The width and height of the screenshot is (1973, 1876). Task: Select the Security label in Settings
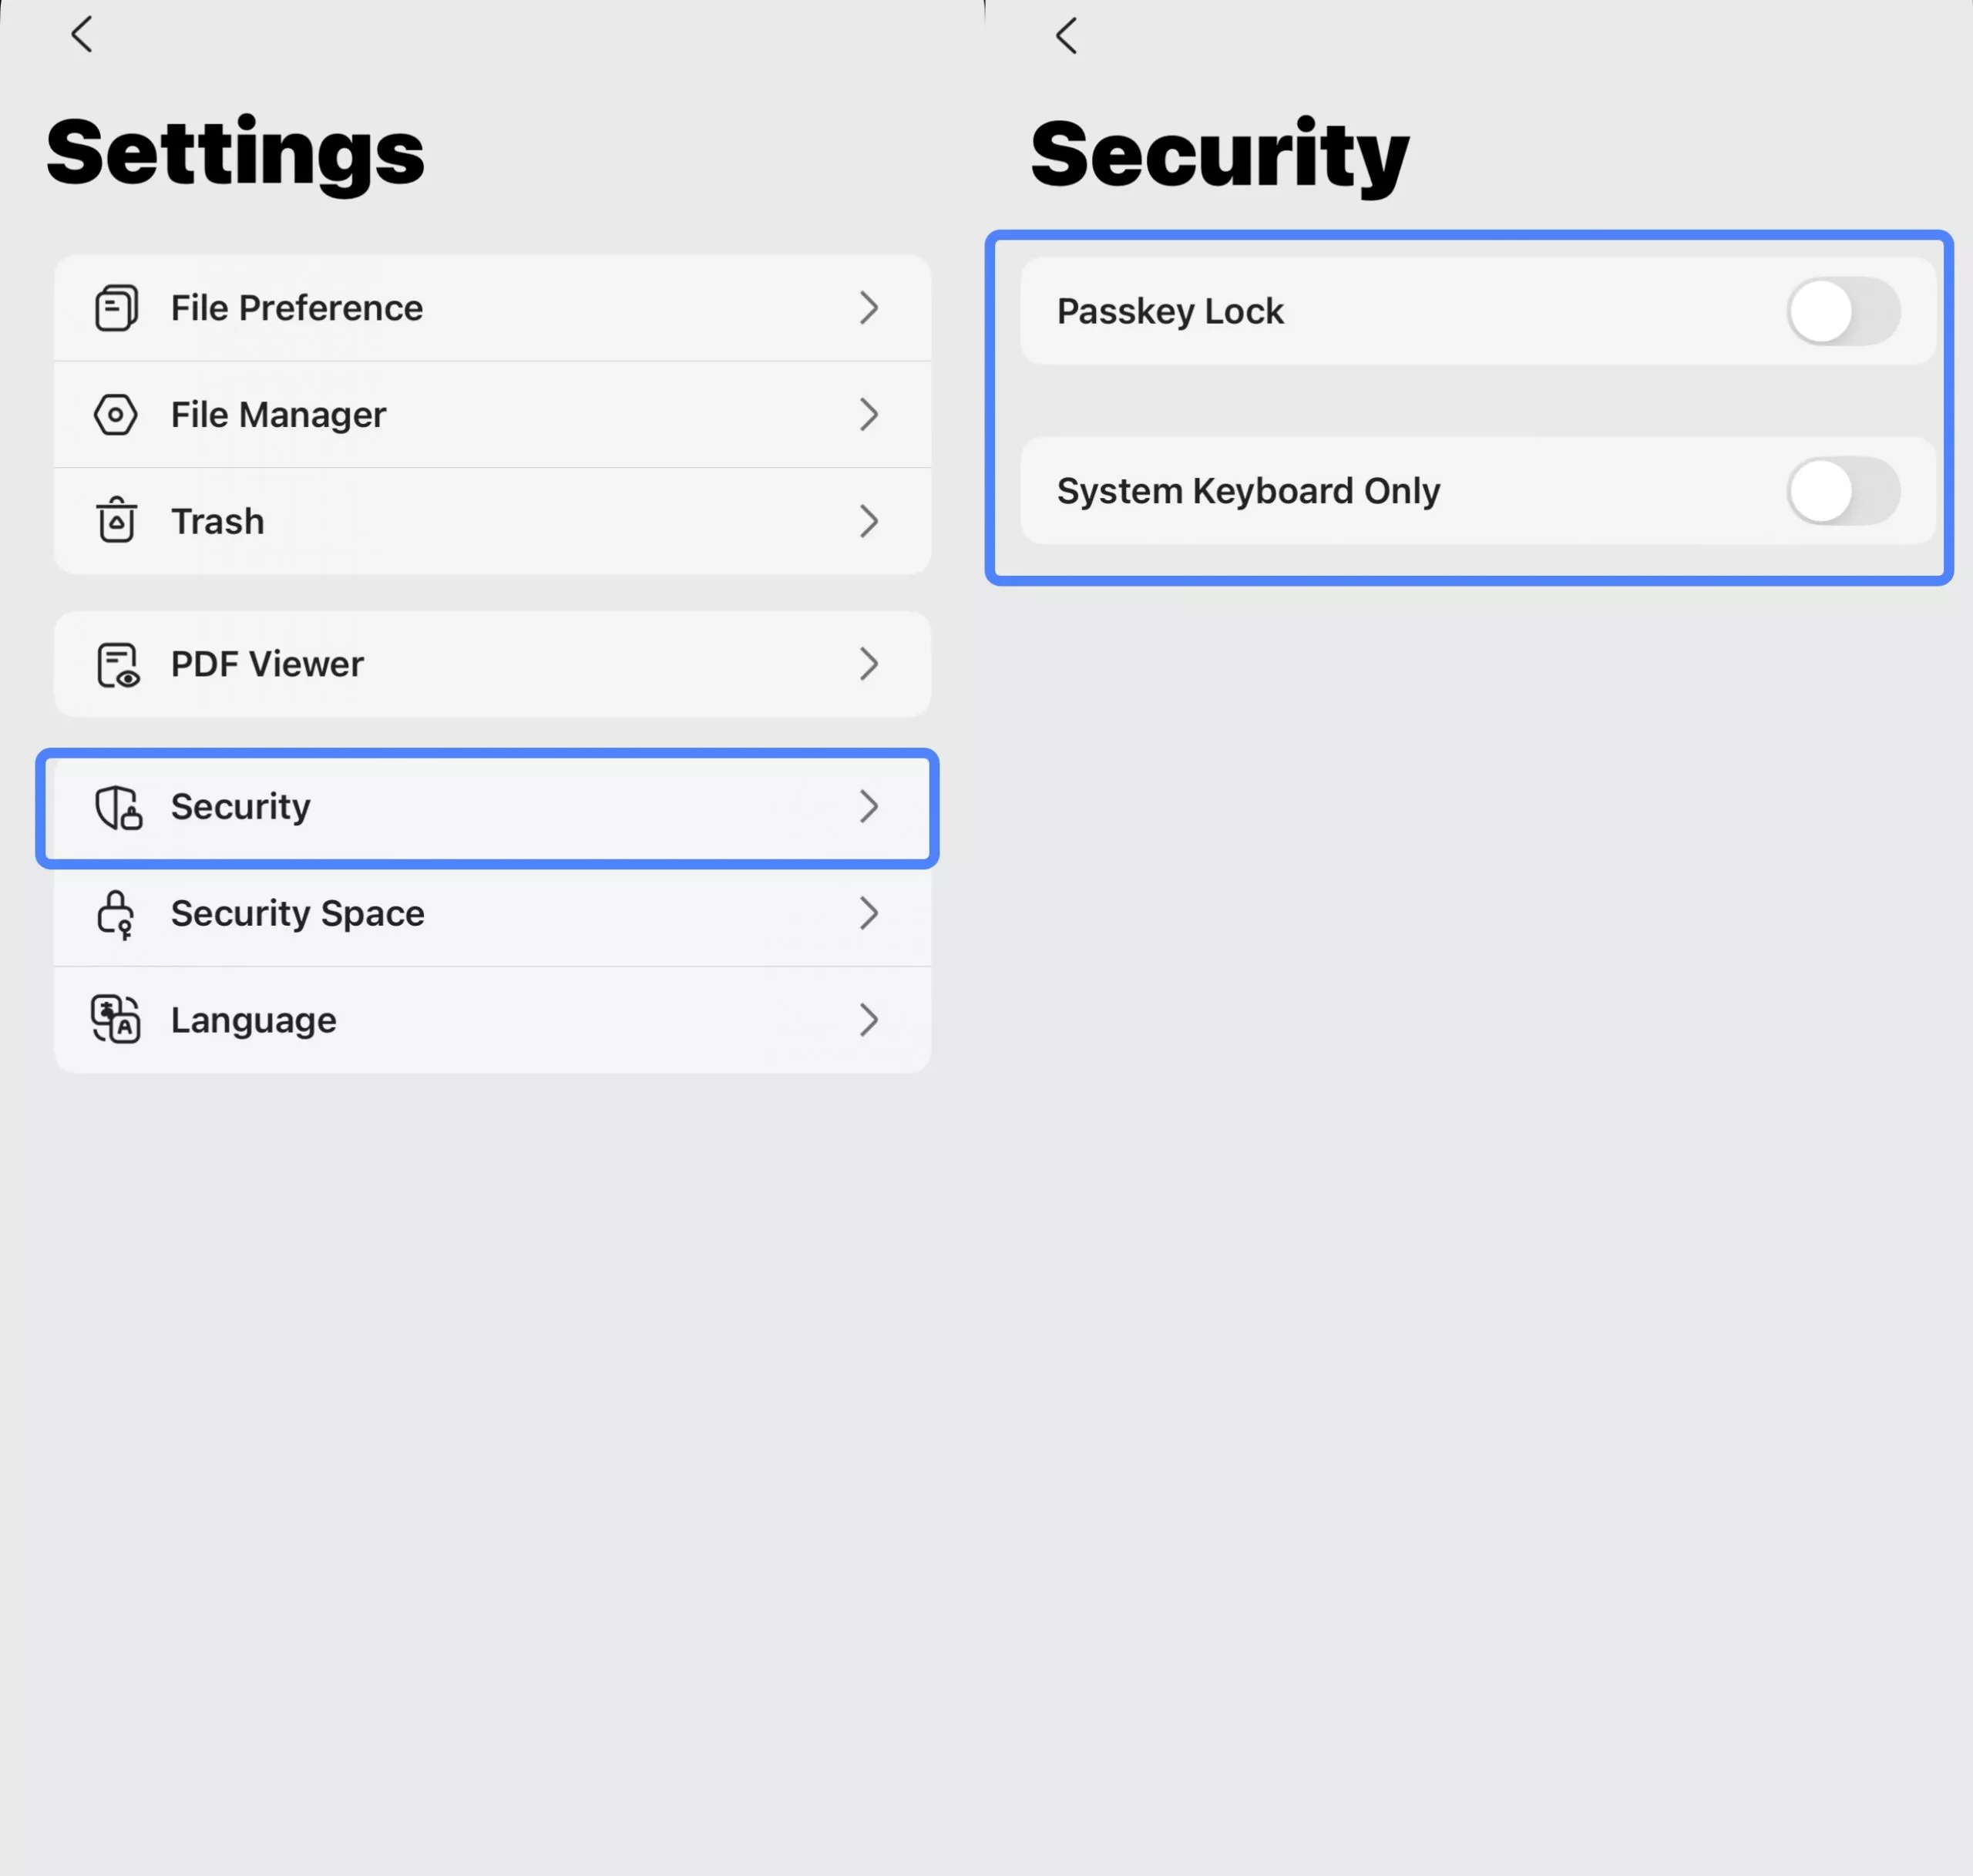(x=240, y=807)
